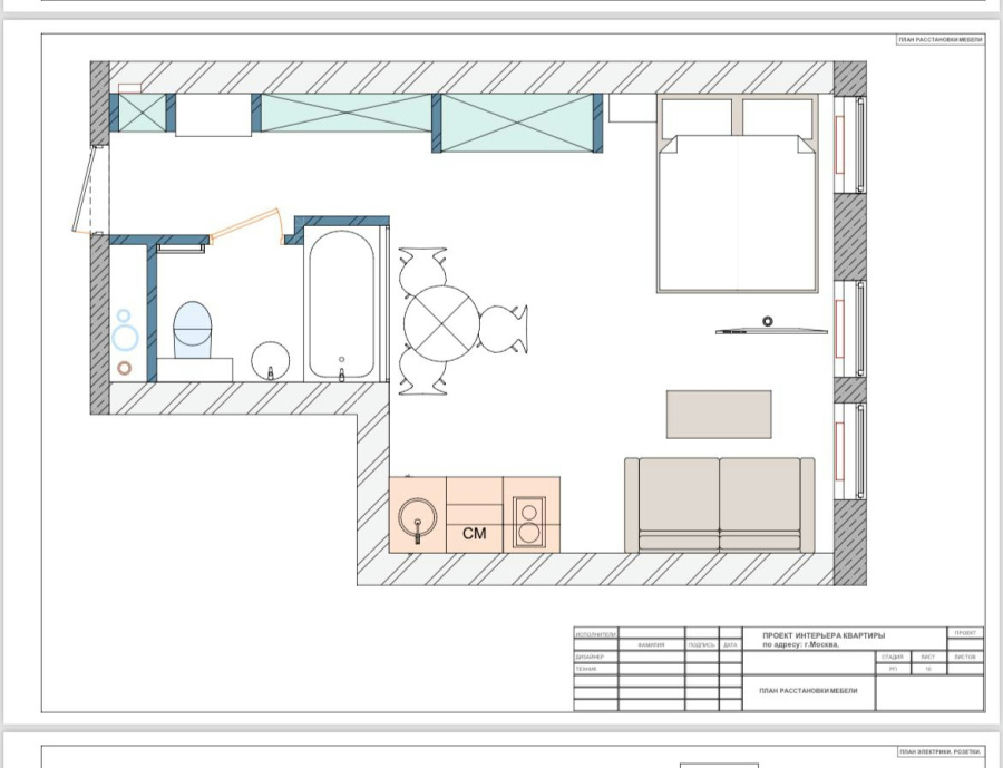Select the rectangular coffee table
This screenshot has width=1003, height=768.
point(718,414)
